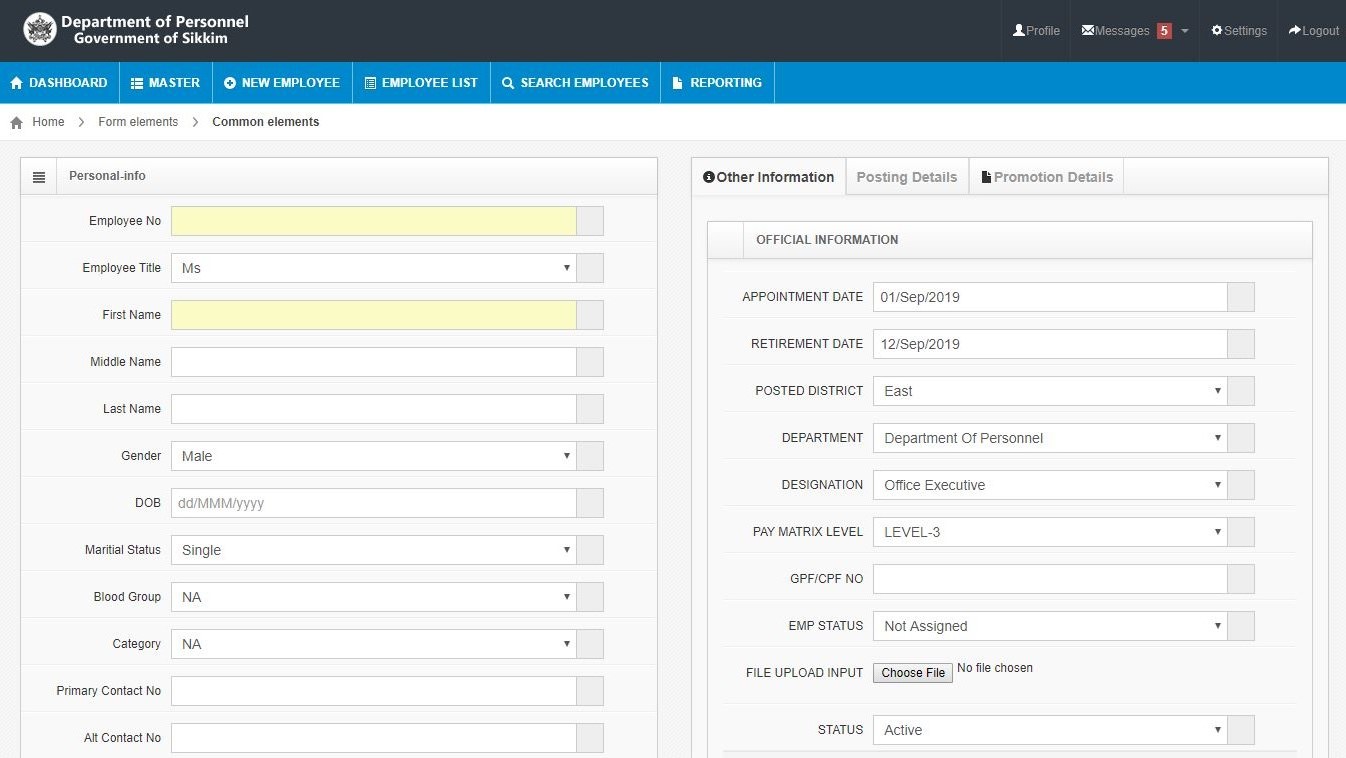Click the caret arrow beside the Messages badge
Viewport: 1346px width, 758px height.
click(x=1185, y=31)
